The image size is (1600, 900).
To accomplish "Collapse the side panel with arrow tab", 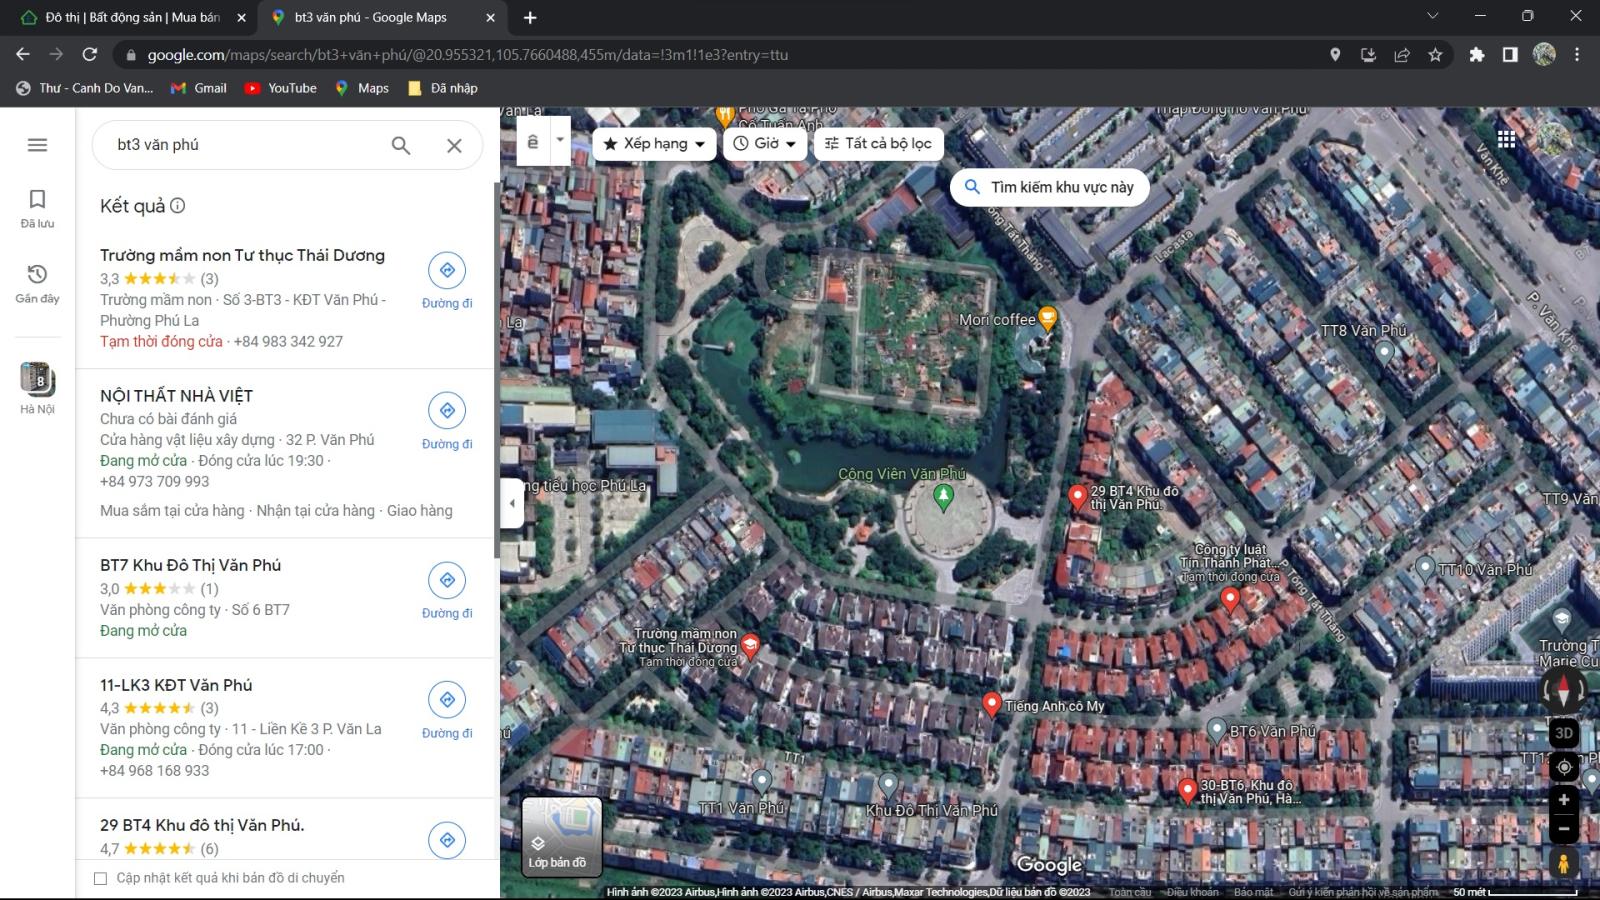I will [512, 503].
